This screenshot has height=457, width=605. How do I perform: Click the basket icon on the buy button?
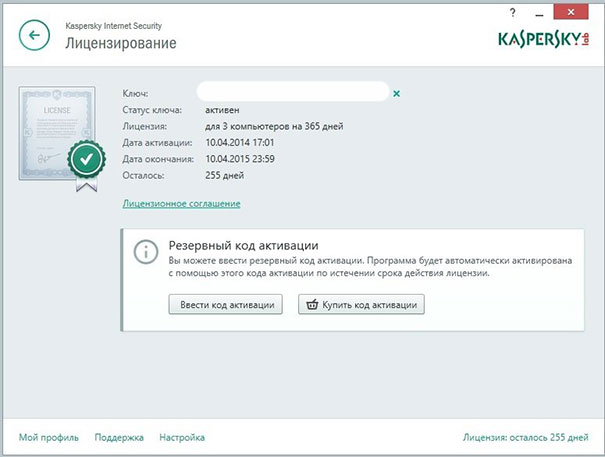click(312, 304)
